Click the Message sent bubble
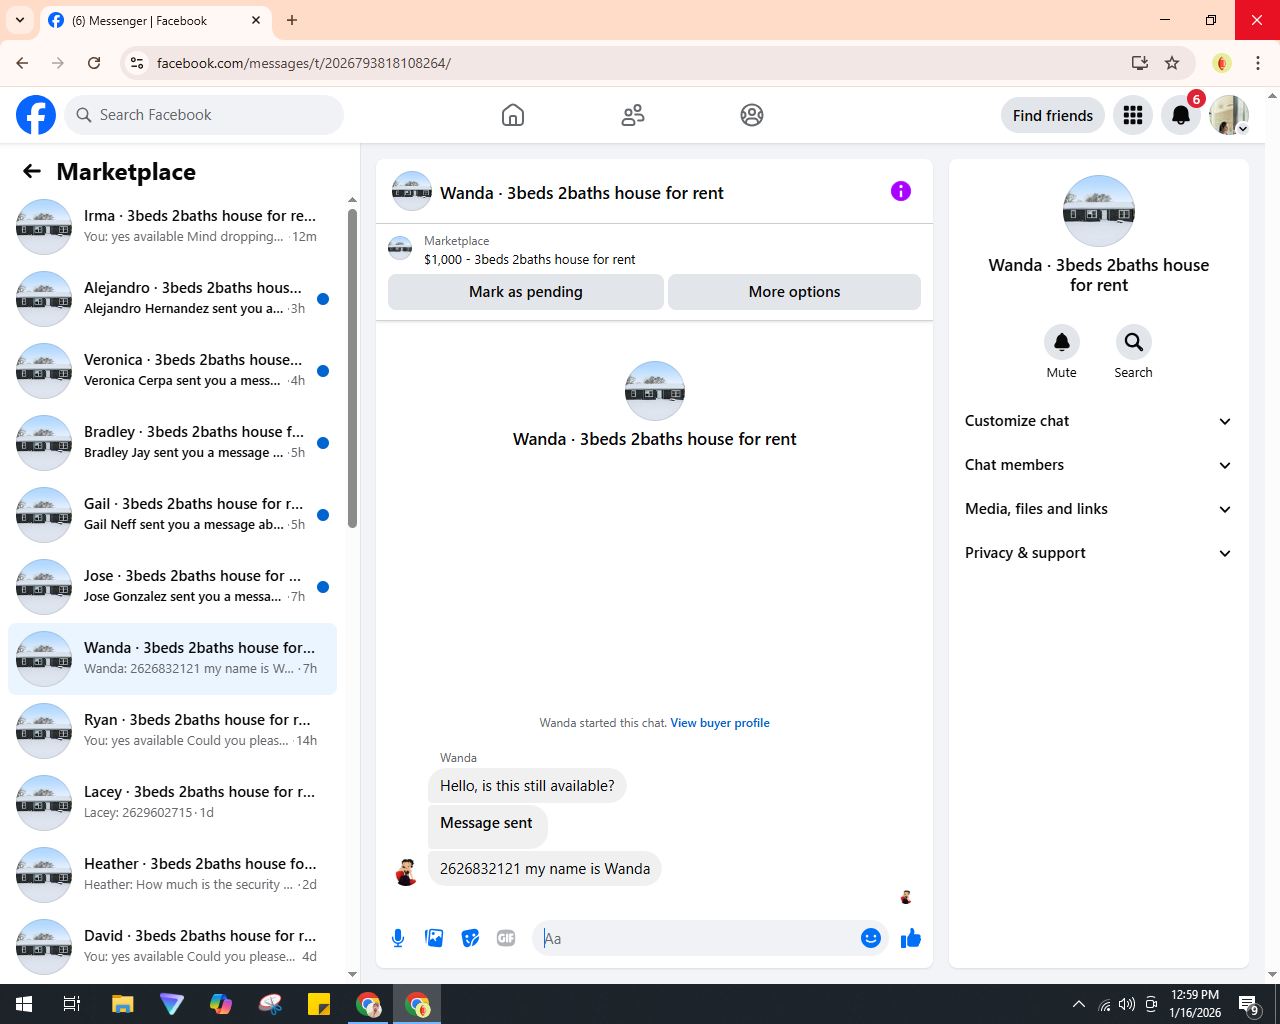 pos(487,826)
